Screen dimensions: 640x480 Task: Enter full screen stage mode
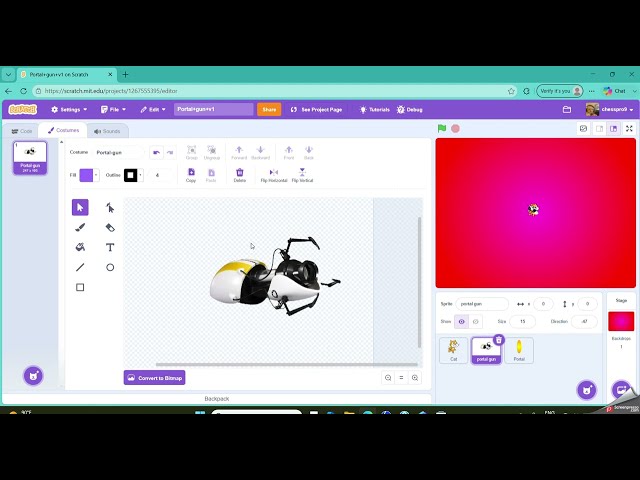click(629, 129)
